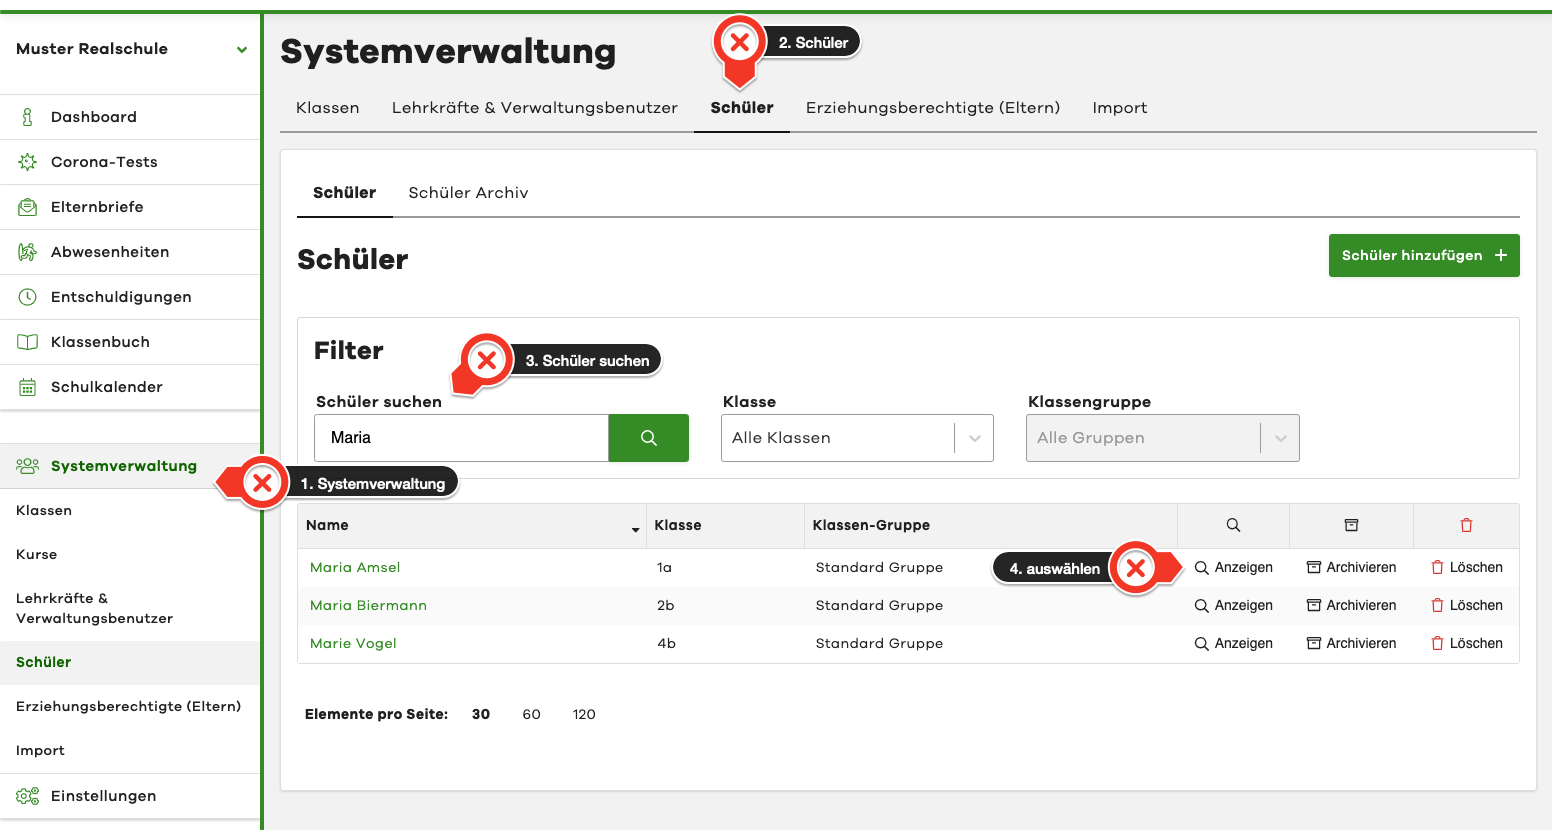
Task: Open Schulkalender calendar icon
Action: pyautogui.click(x=28, y=387)
